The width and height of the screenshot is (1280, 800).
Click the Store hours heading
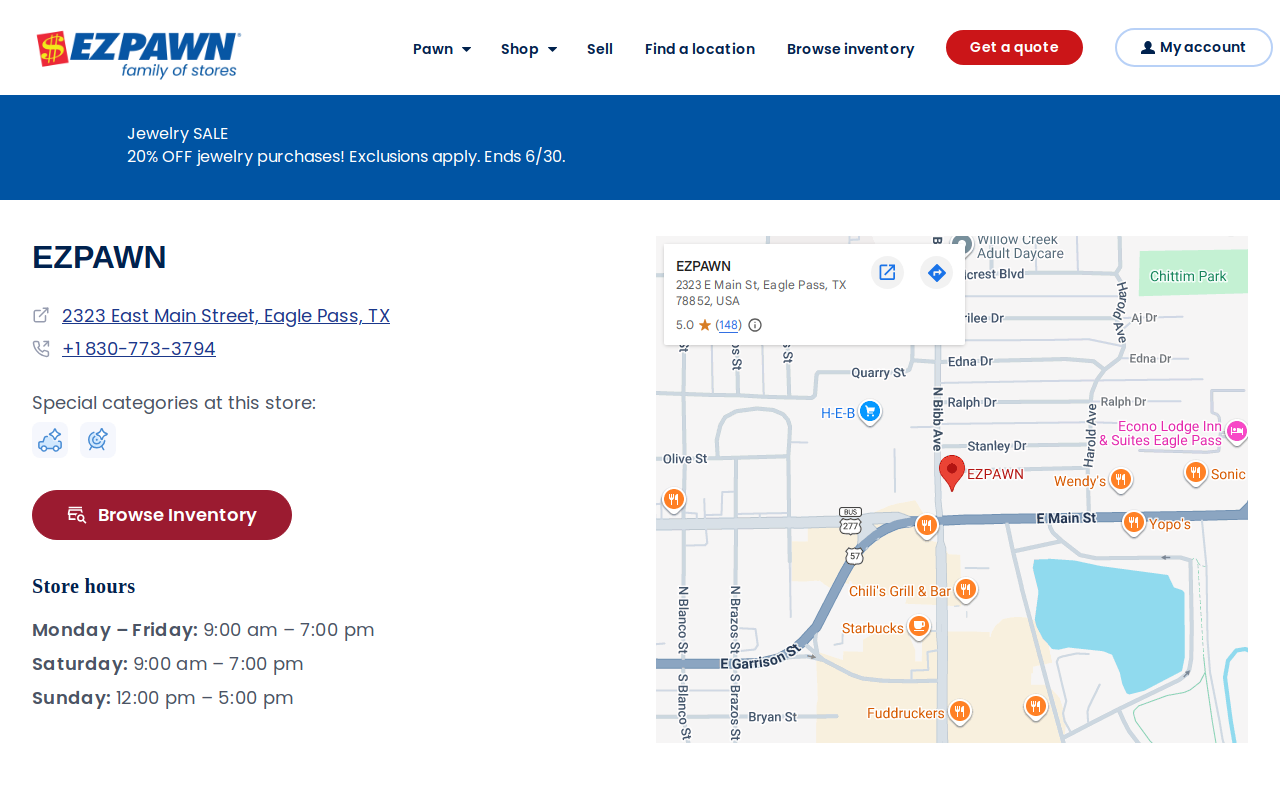[x=83, y=586]
